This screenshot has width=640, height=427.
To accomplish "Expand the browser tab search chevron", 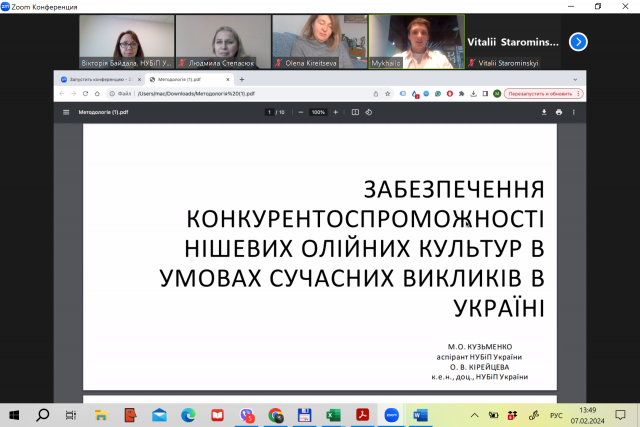I will click(575, 80).
